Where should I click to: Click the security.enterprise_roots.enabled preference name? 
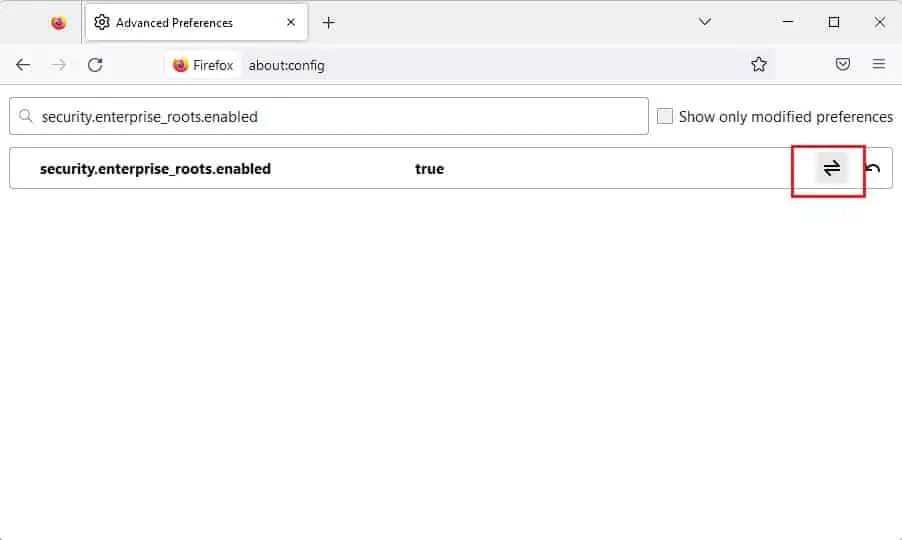[155, 168]
